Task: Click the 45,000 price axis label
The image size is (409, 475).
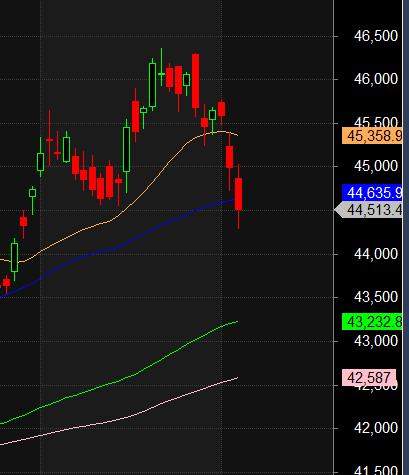Action: pyautogui.click(x=376, y=166)
